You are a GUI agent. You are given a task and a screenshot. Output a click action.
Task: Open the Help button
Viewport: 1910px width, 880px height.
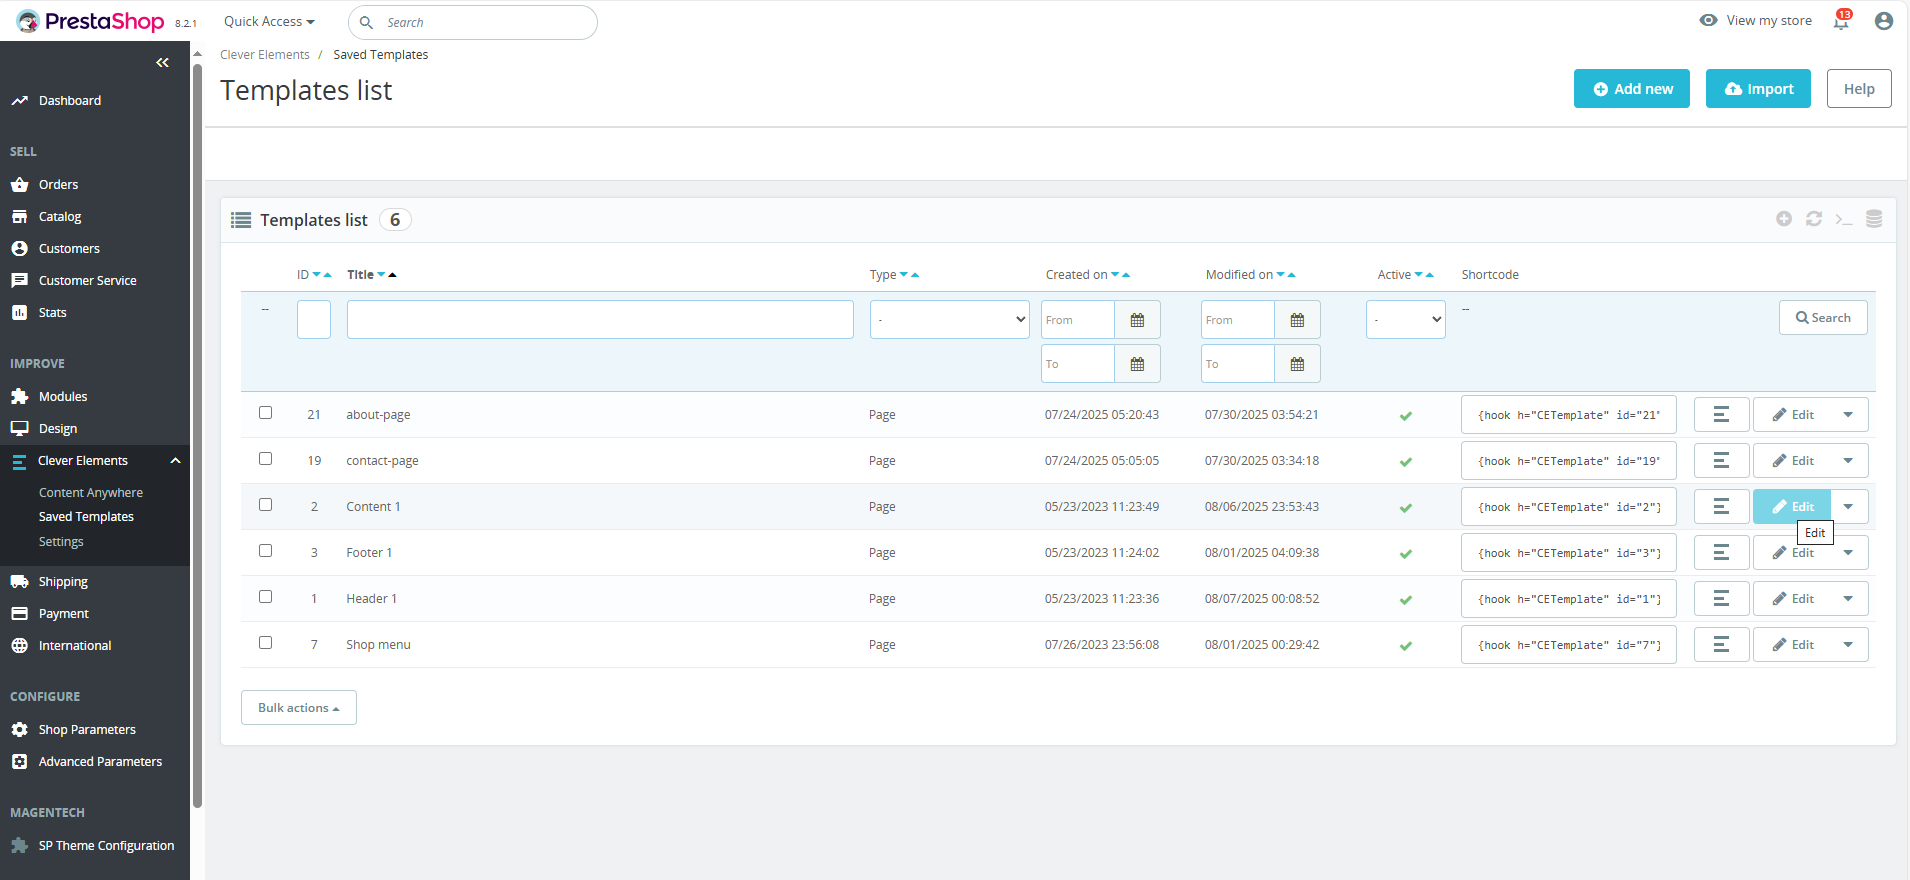click(x=1859, y=89)
